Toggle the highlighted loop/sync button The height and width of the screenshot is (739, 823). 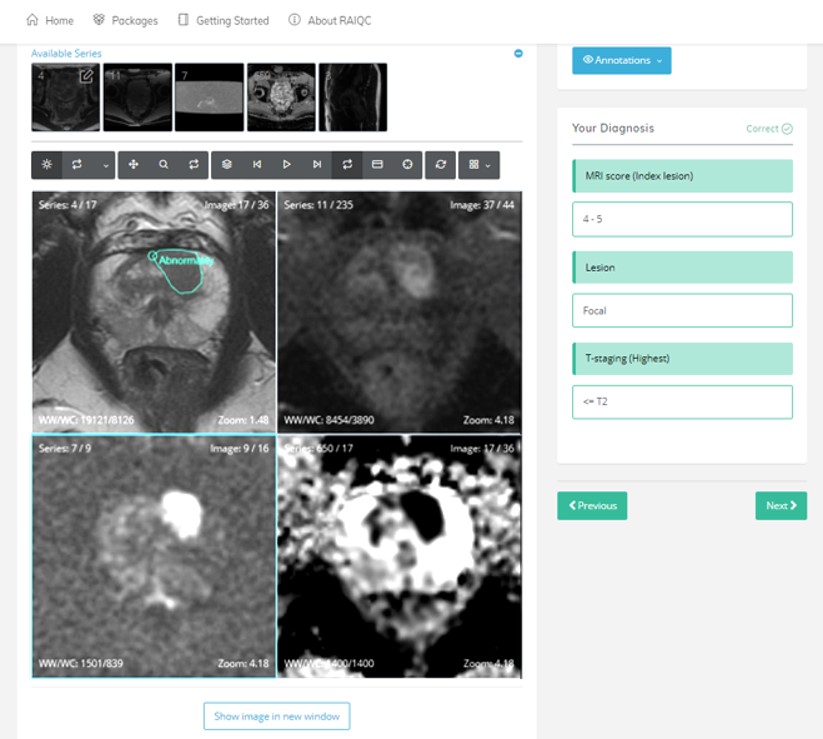(347, 165)
